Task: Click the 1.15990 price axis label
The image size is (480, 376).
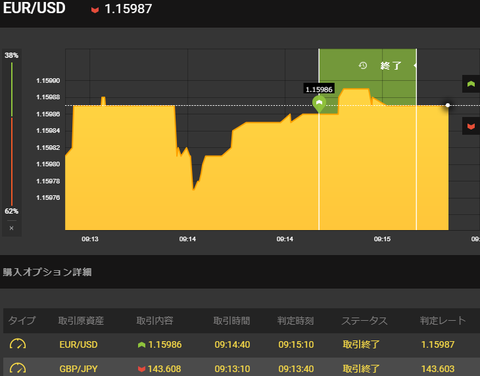Action: (x=48, y=81)
